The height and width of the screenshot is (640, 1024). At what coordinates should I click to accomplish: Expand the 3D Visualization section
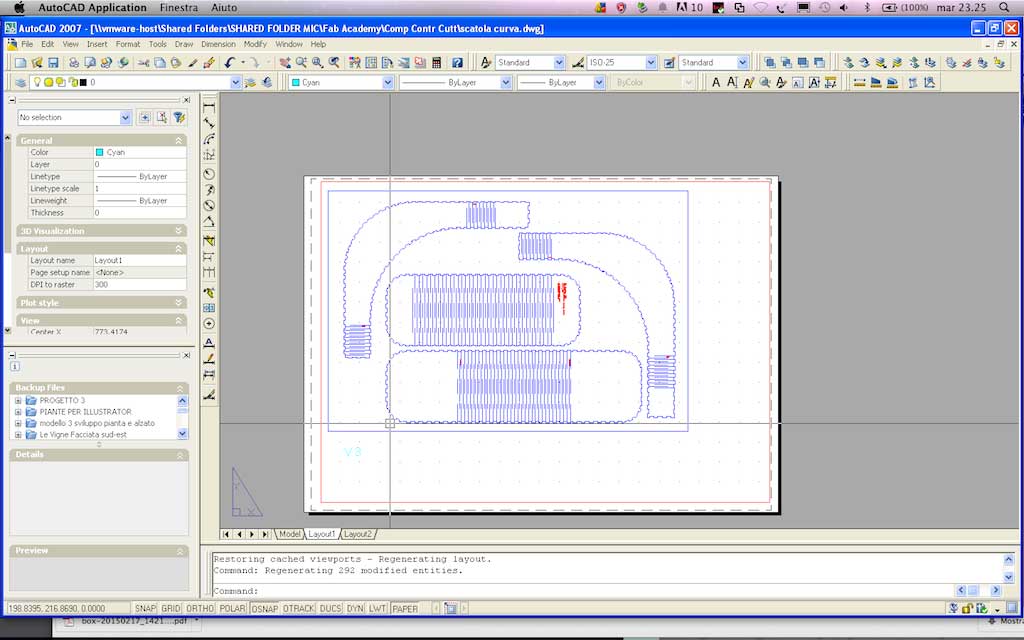[178, 231]
